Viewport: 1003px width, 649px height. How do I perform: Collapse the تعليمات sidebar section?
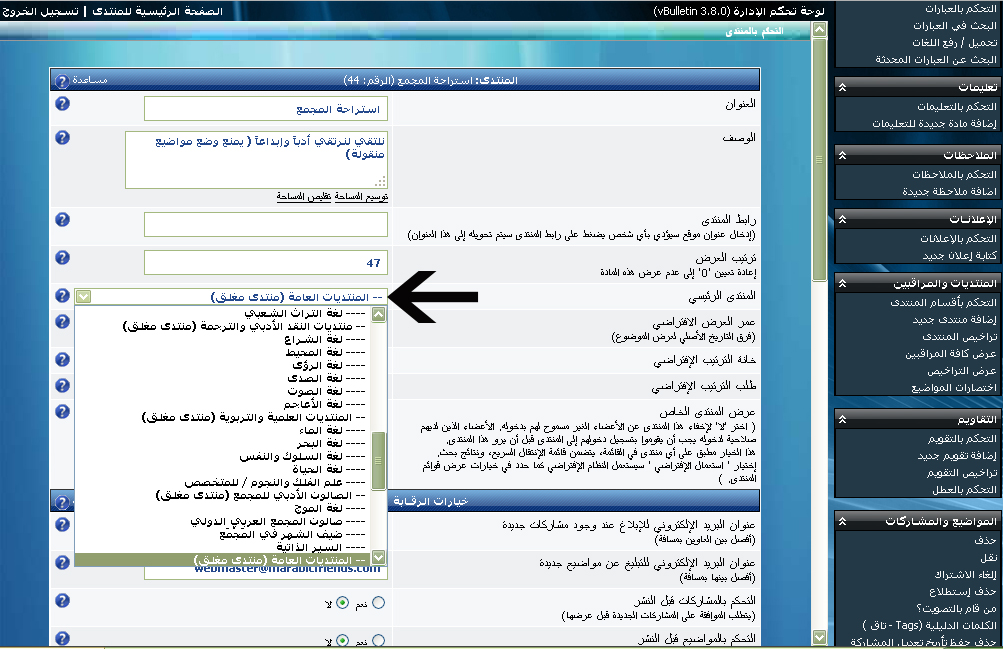coord(843,87)
